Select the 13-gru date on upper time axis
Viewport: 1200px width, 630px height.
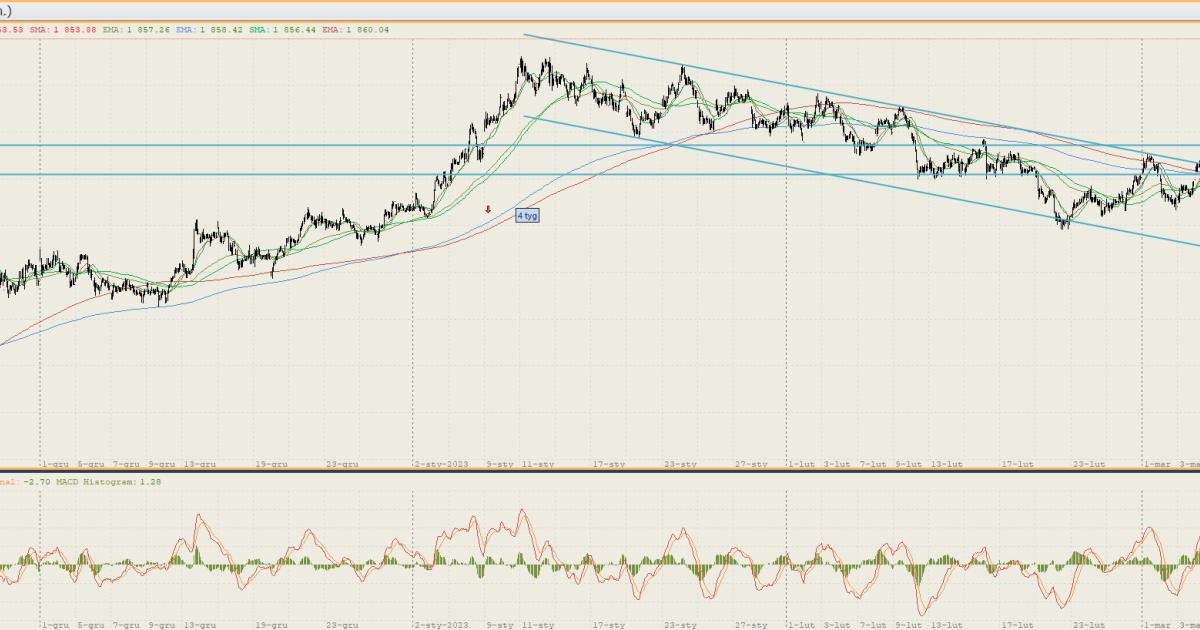click(x=200, y=465)
